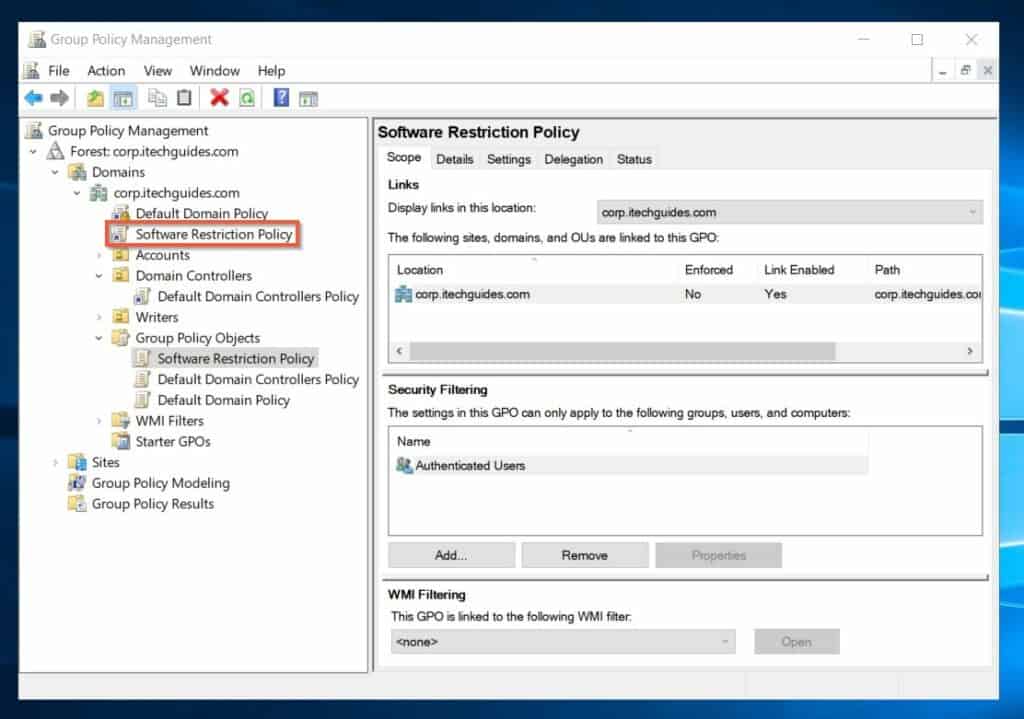This screenshot has height=719, width=1024.
Task: Open Help using the question mark icon
Action: [281, 98]
